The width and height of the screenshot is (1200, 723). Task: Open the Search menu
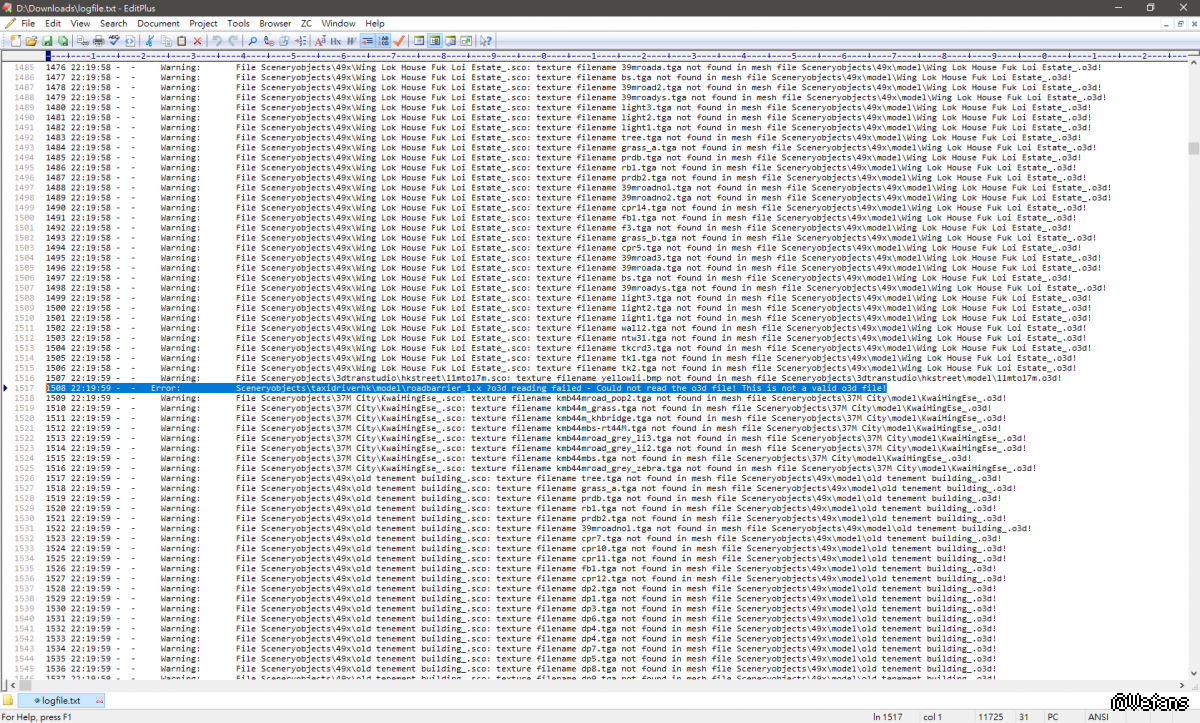tap(114, 23)
